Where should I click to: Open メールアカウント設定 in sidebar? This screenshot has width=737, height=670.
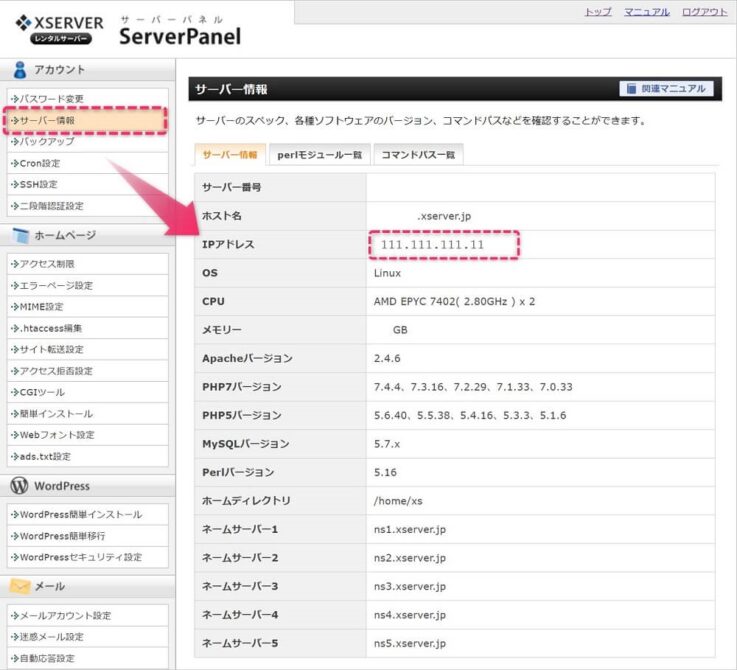[87, 615]
